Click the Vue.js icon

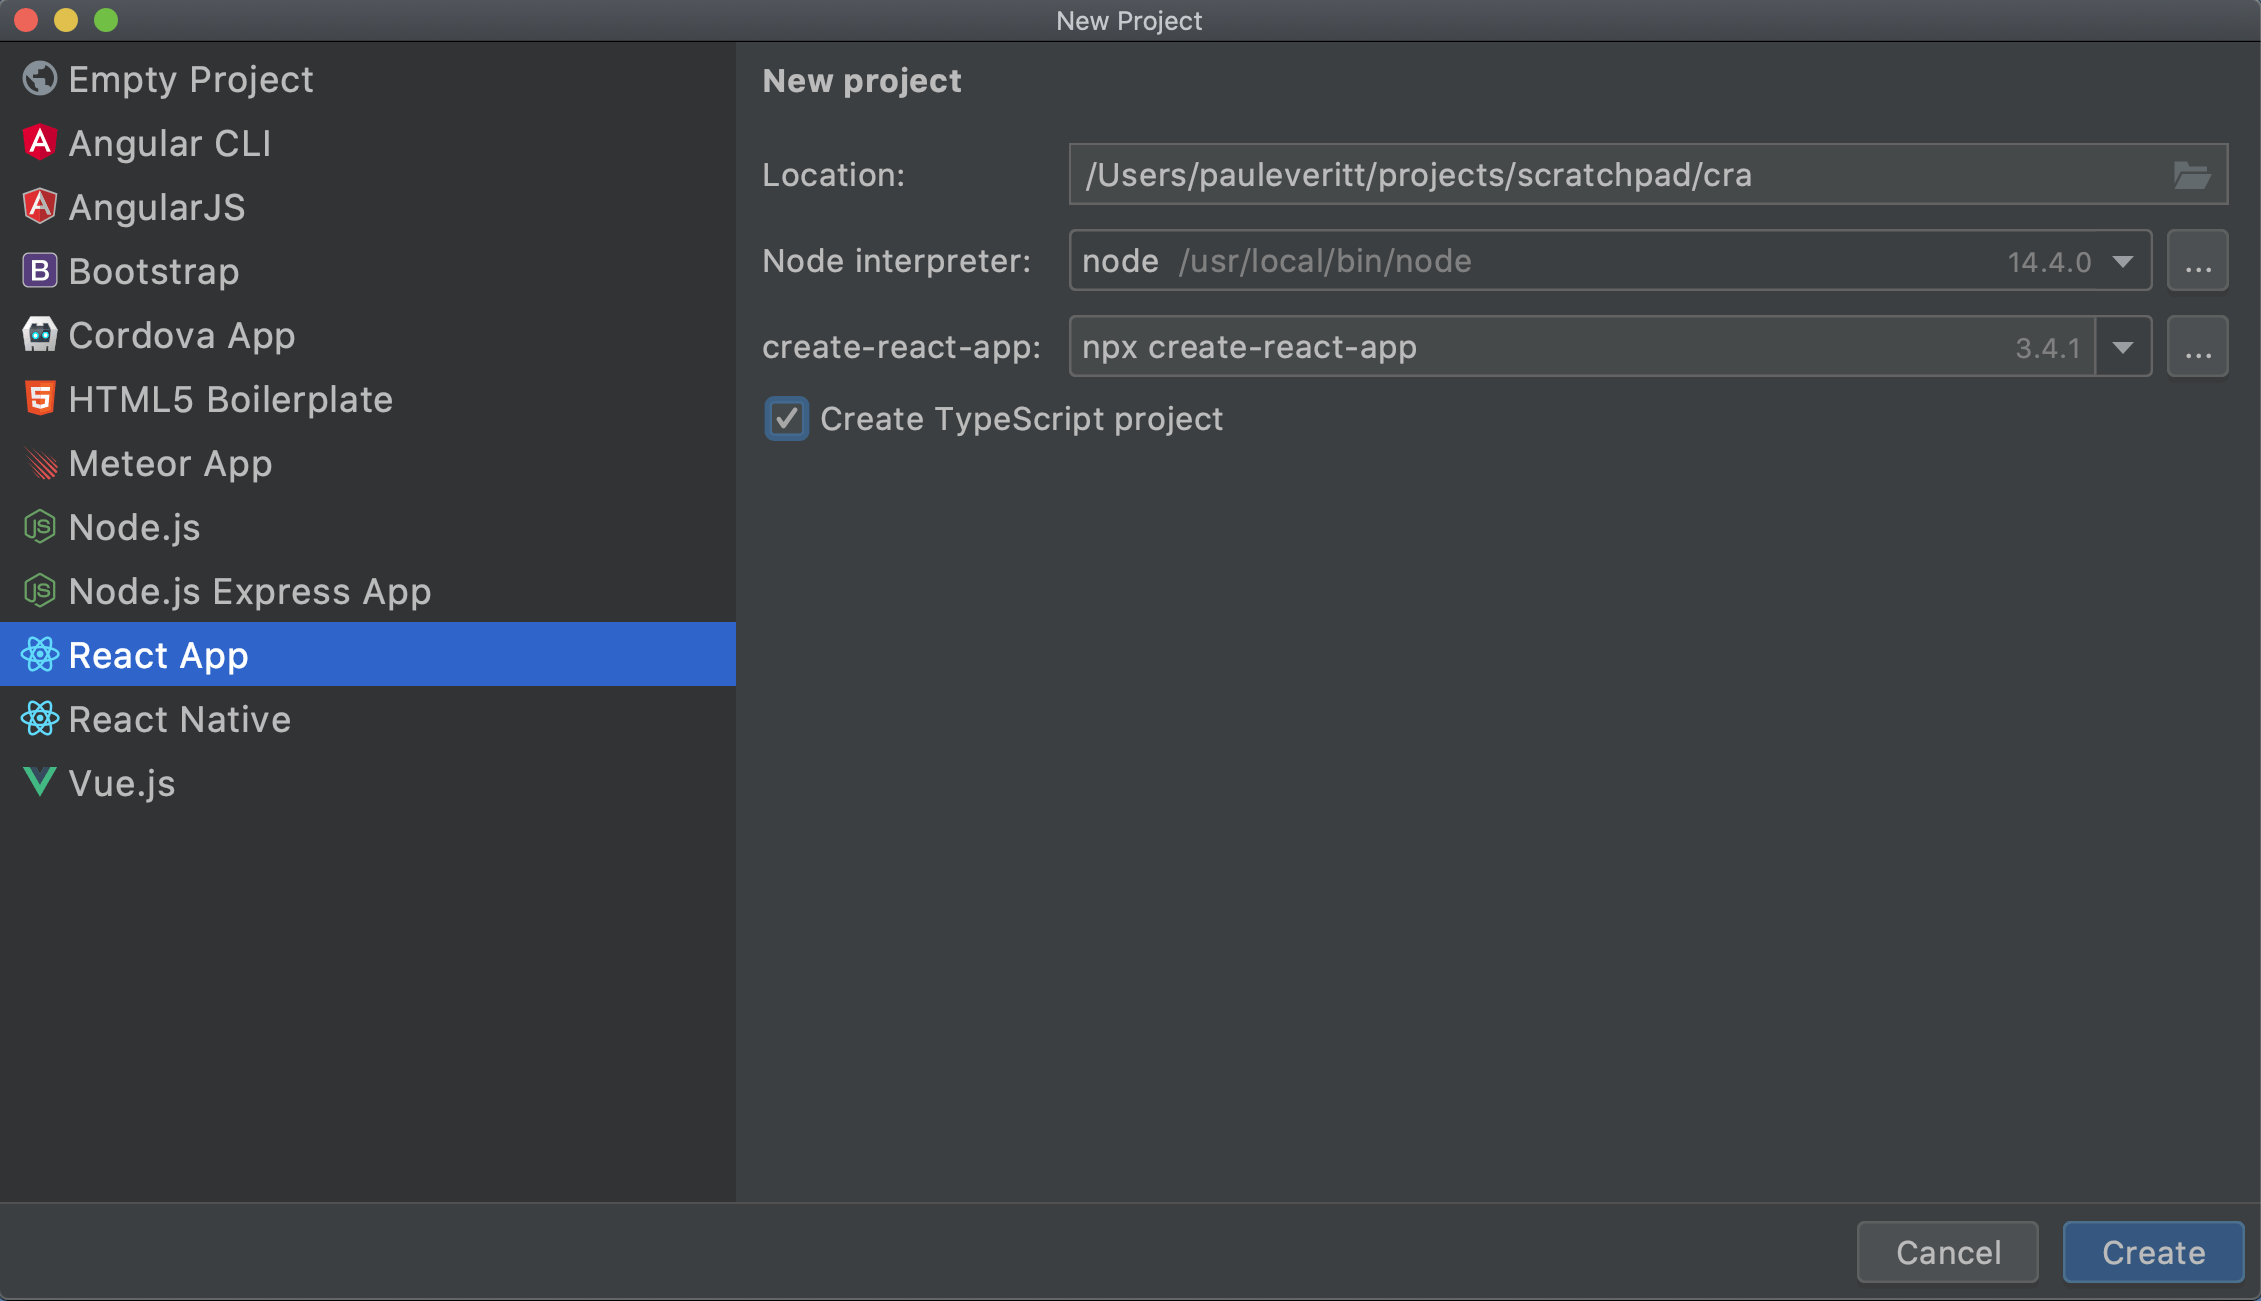tap(40, 783)
